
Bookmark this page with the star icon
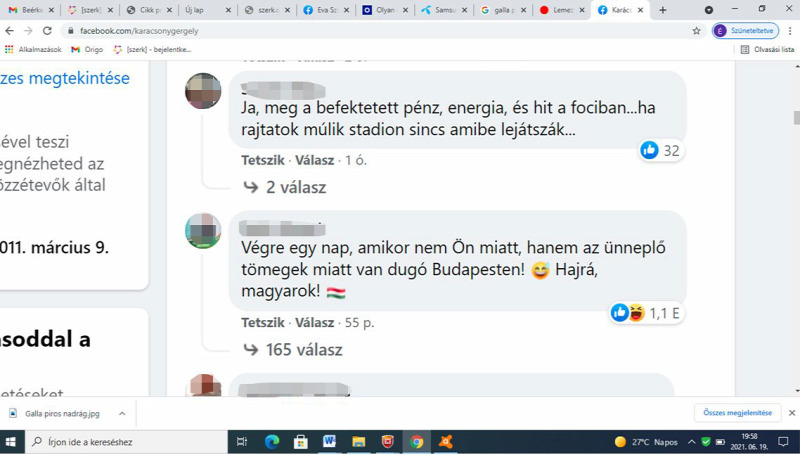(696, 31)
